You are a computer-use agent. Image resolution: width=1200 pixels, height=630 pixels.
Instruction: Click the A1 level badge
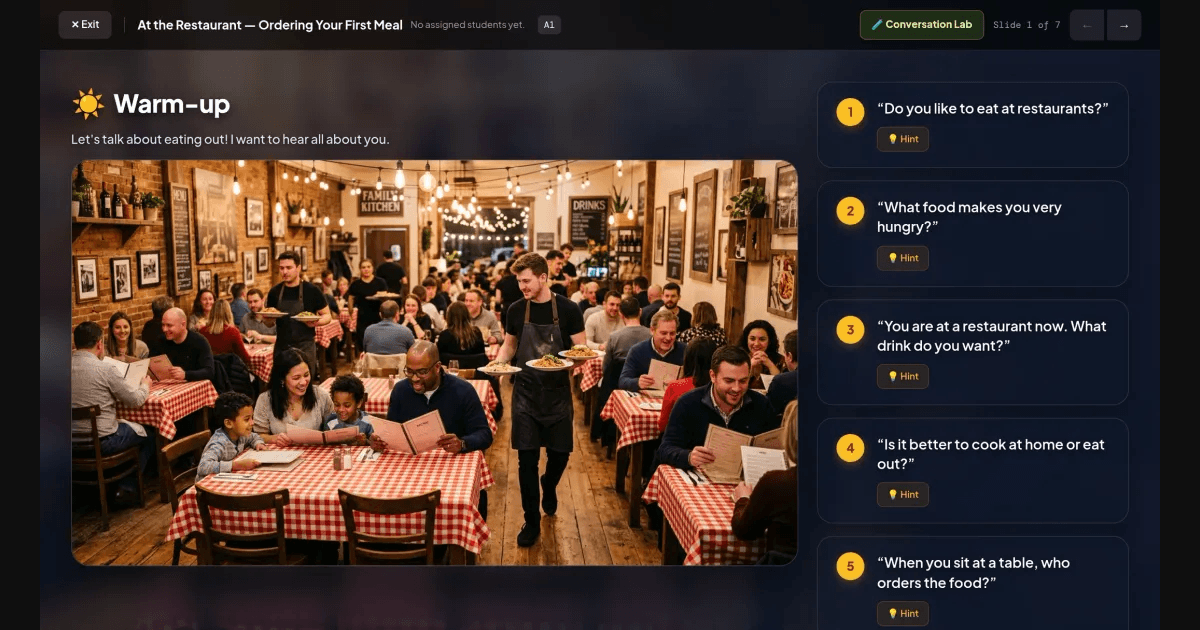click(549, 25)
